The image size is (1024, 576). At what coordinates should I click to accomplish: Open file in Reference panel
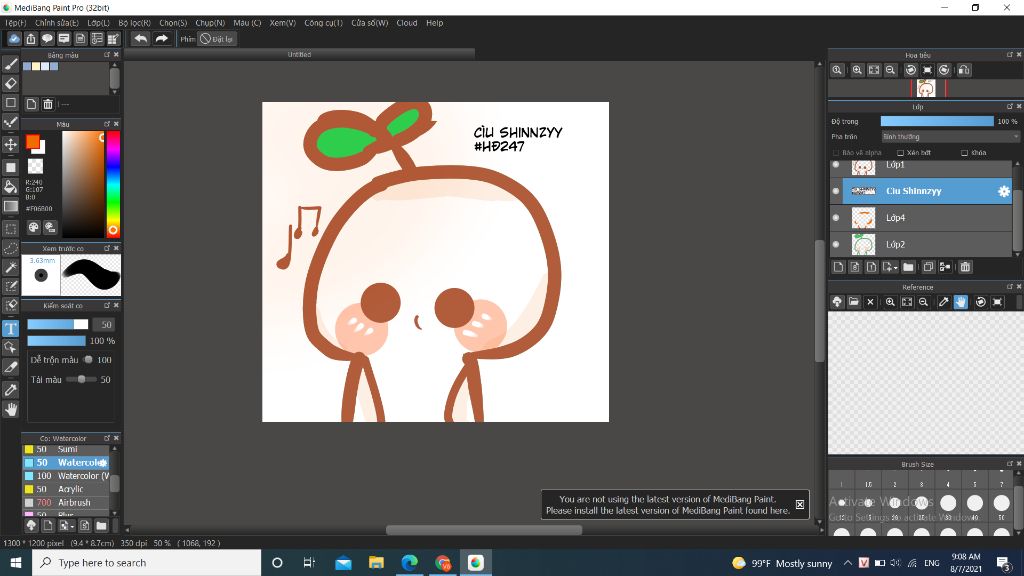(x=854, y=302)
